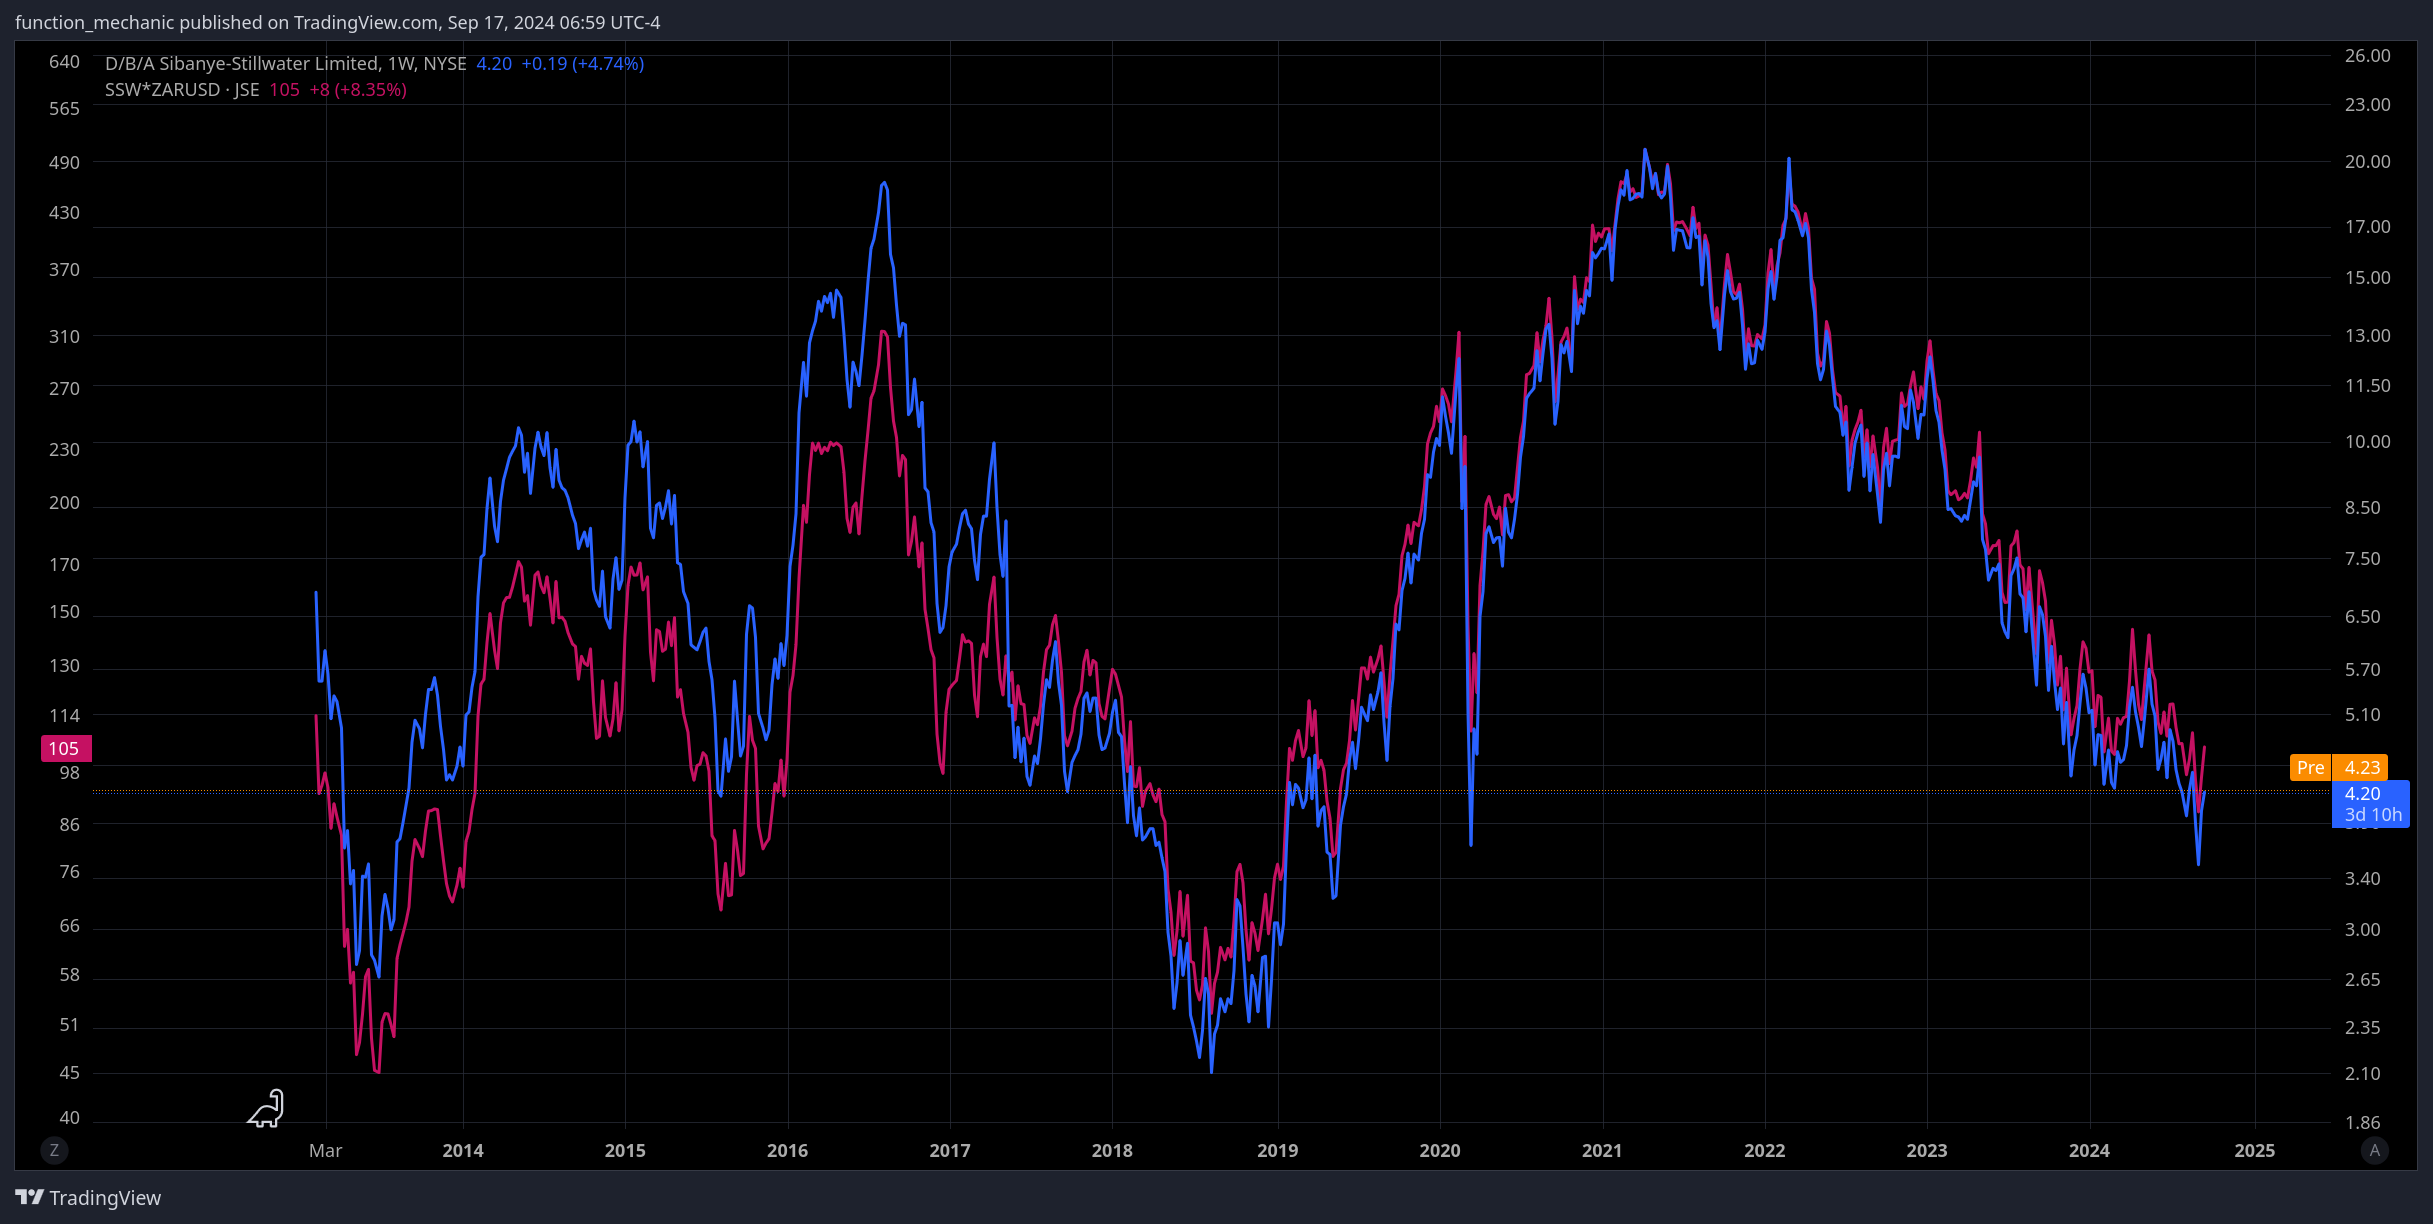
Task: Click the 13.00 value on right price scale
Action: (2368, 335)
